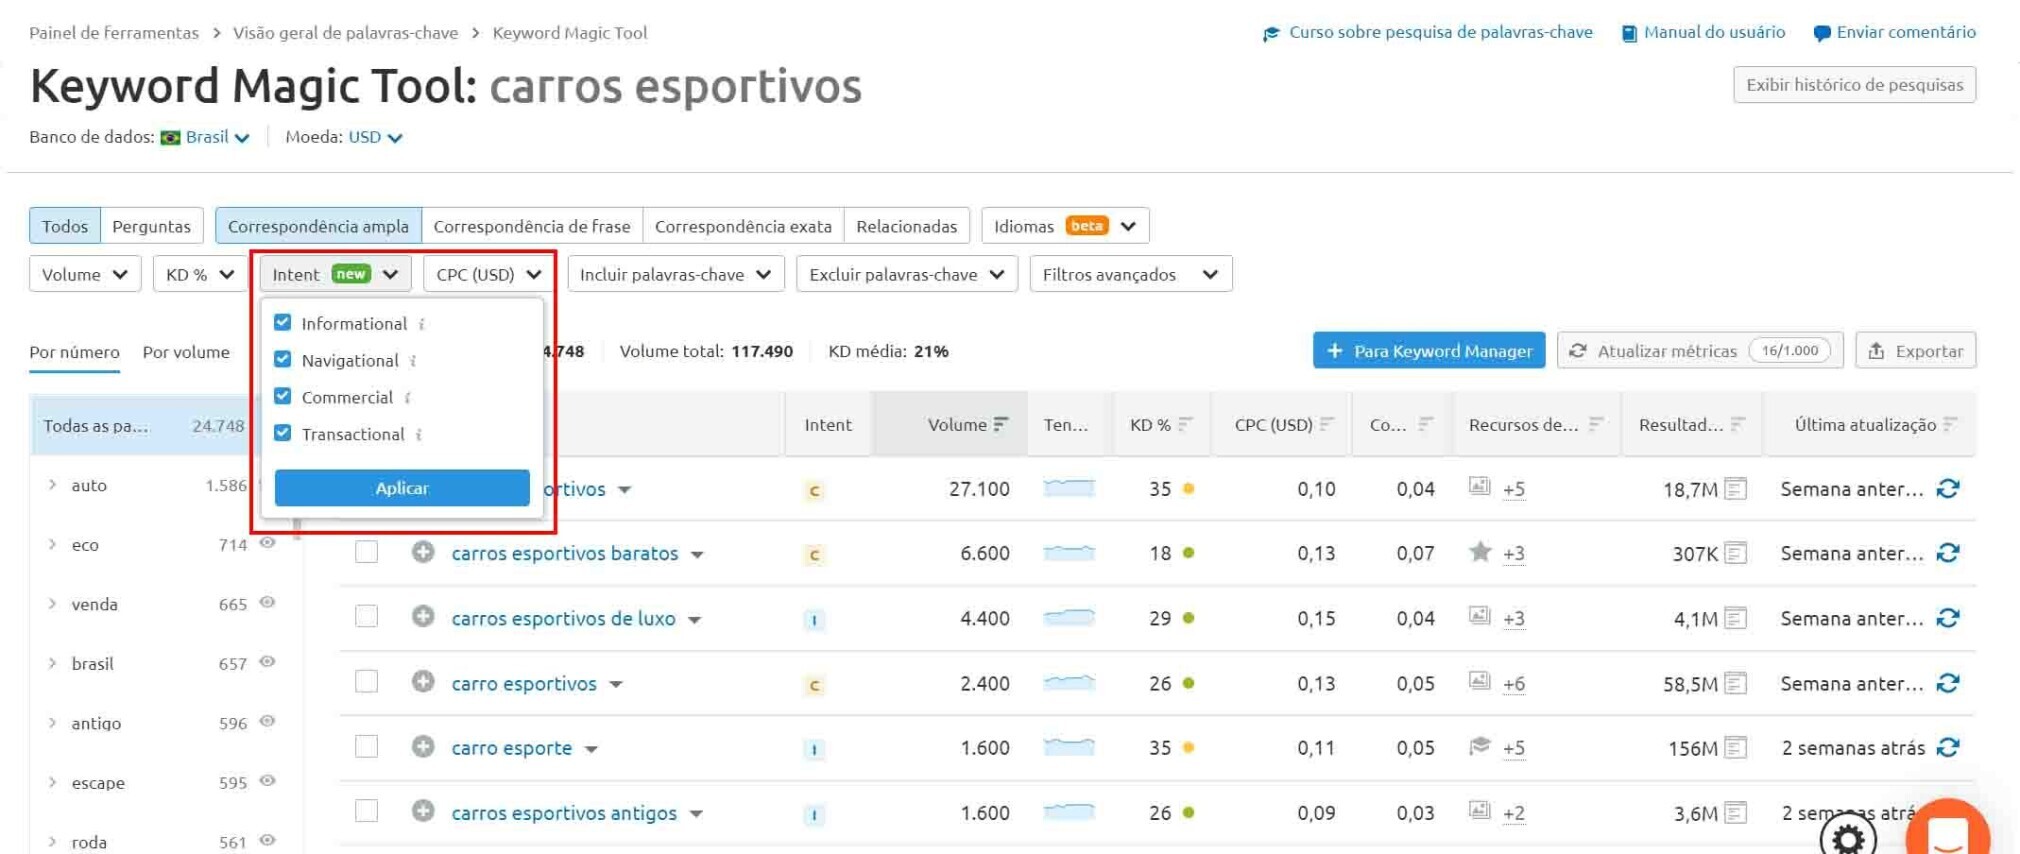Open the Volume filter dropdown
Viewport: 2020px width, 854px height.
(x=85, y=274)
